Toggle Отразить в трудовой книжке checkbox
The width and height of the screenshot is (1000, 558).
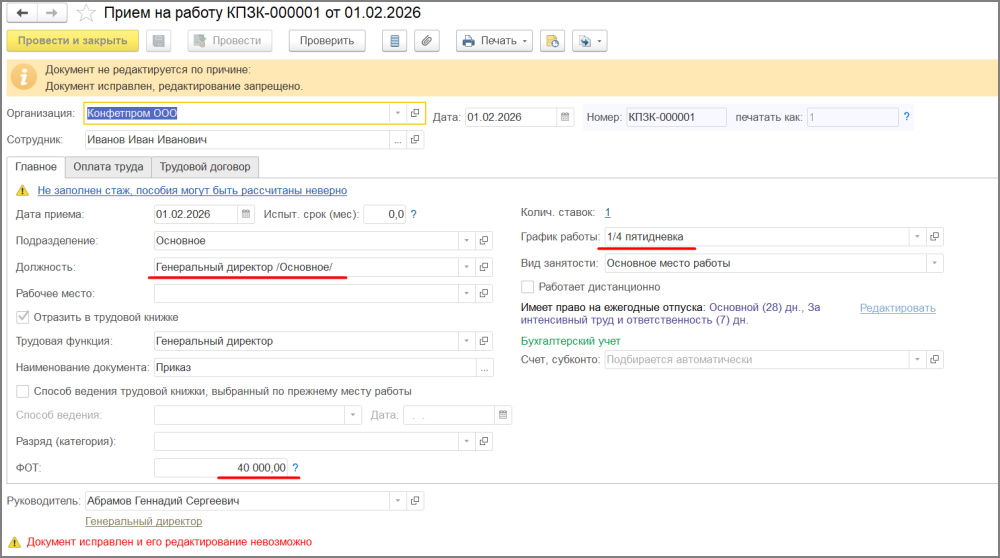pyautogui.click(x=23, y=317)
